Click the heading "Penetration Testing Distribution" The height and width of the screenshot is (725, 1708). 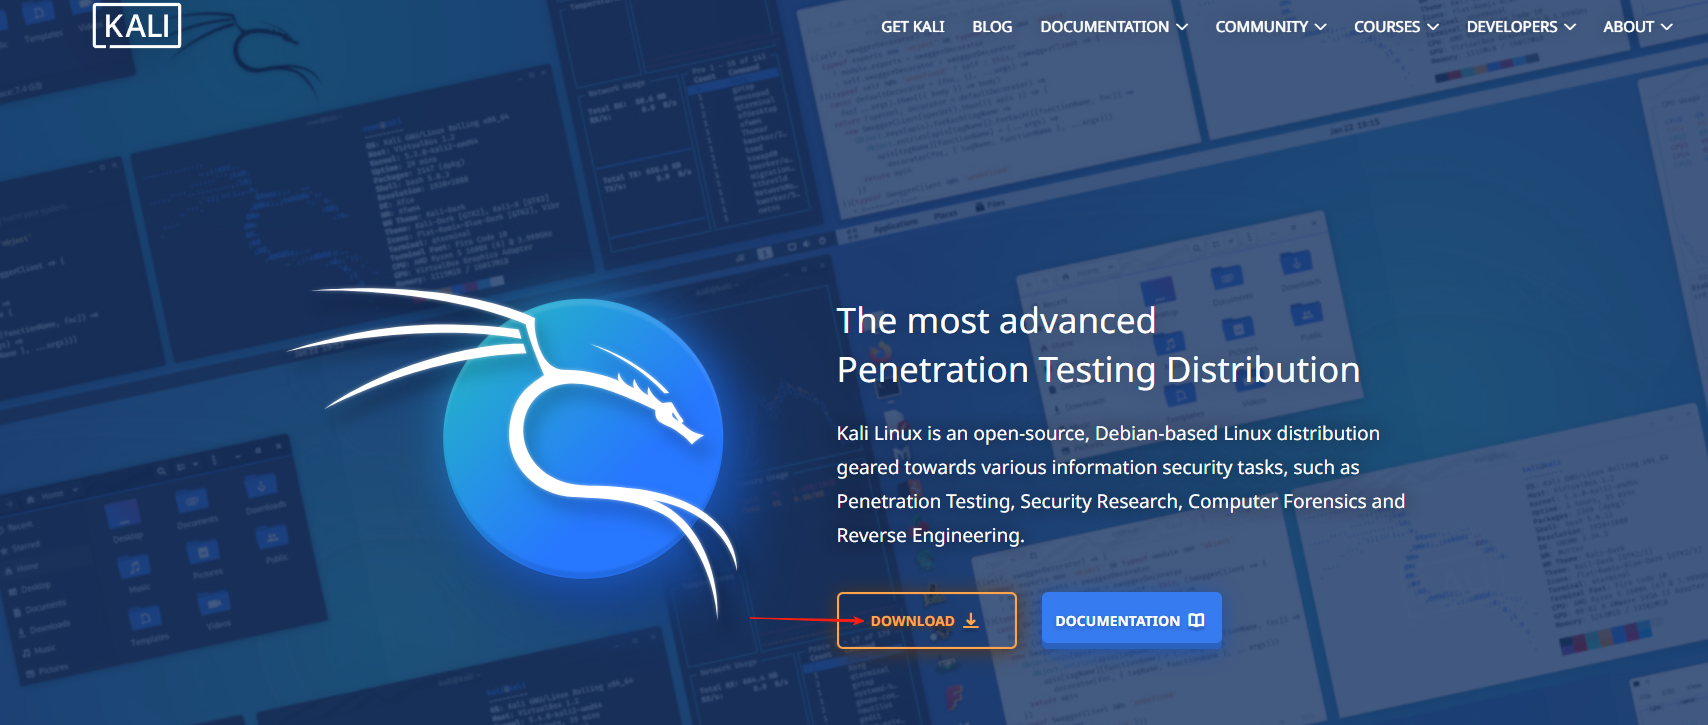[1098, 370]
